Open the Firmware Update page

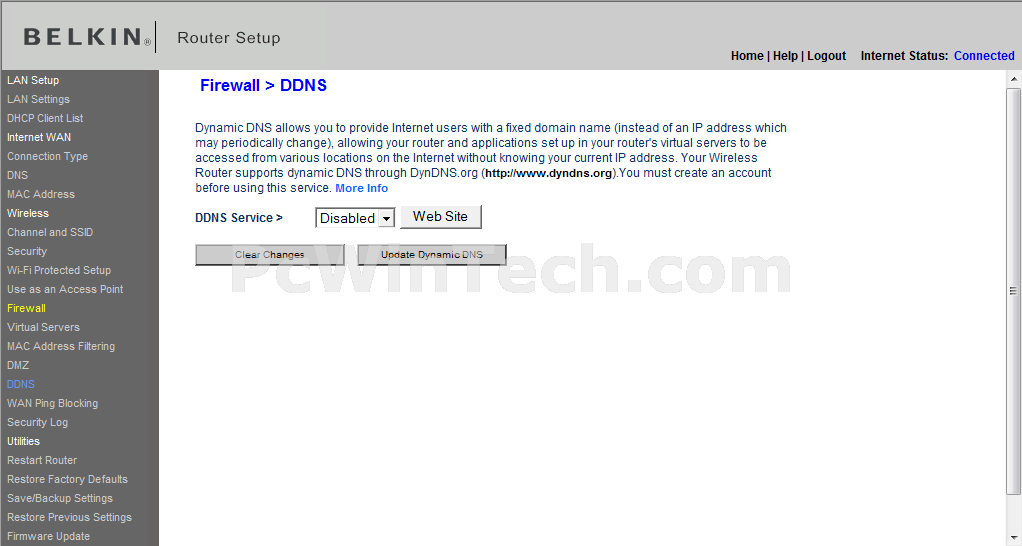point(49,536)
